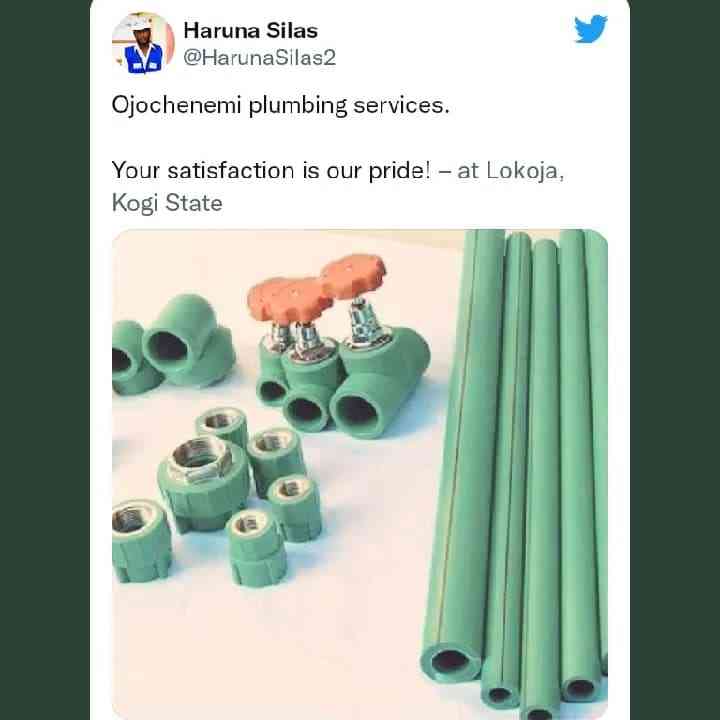
Task: Click the 'Your satisfaction is our pride' text
Action: [x=271, y=170]
